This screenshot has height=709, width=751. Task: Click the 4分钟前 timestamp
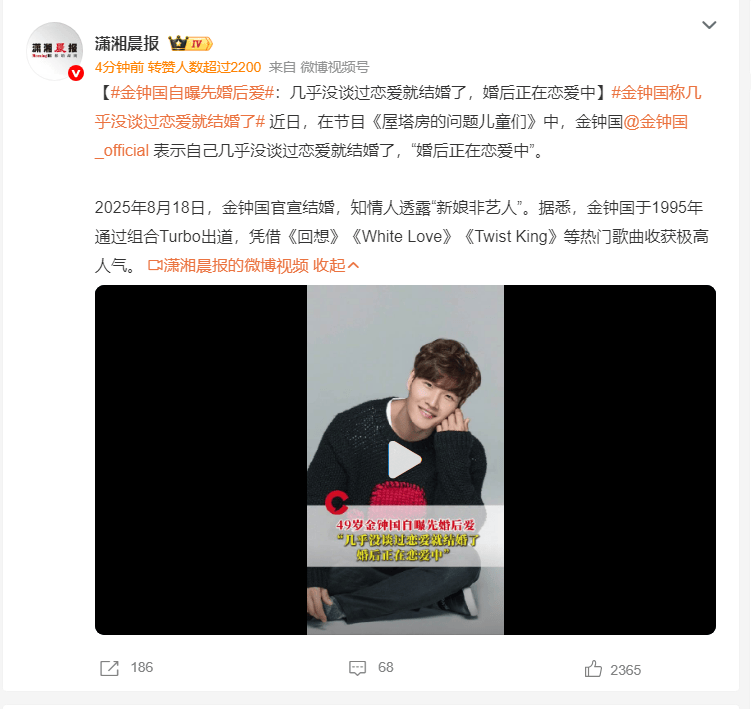point(119,68)
